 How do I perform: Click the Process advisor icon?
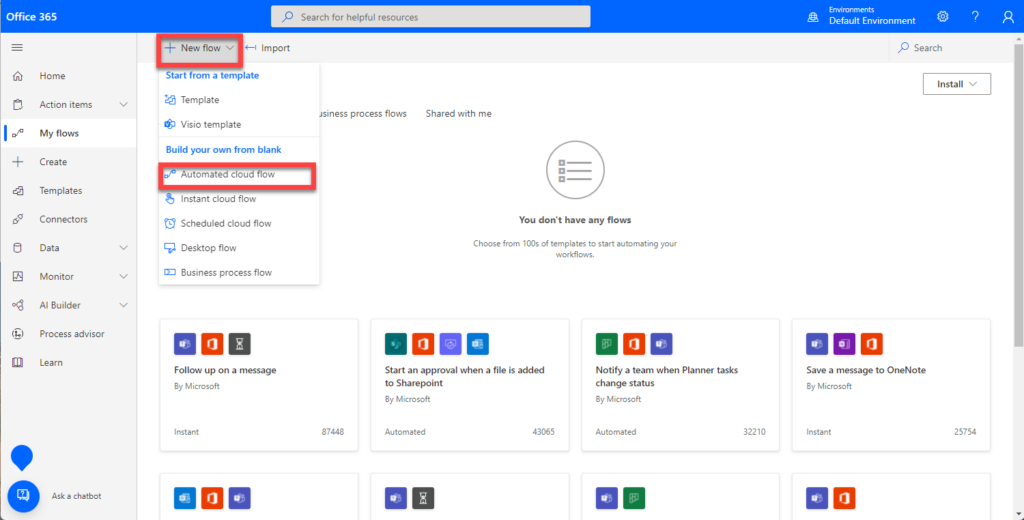[18, 334]
